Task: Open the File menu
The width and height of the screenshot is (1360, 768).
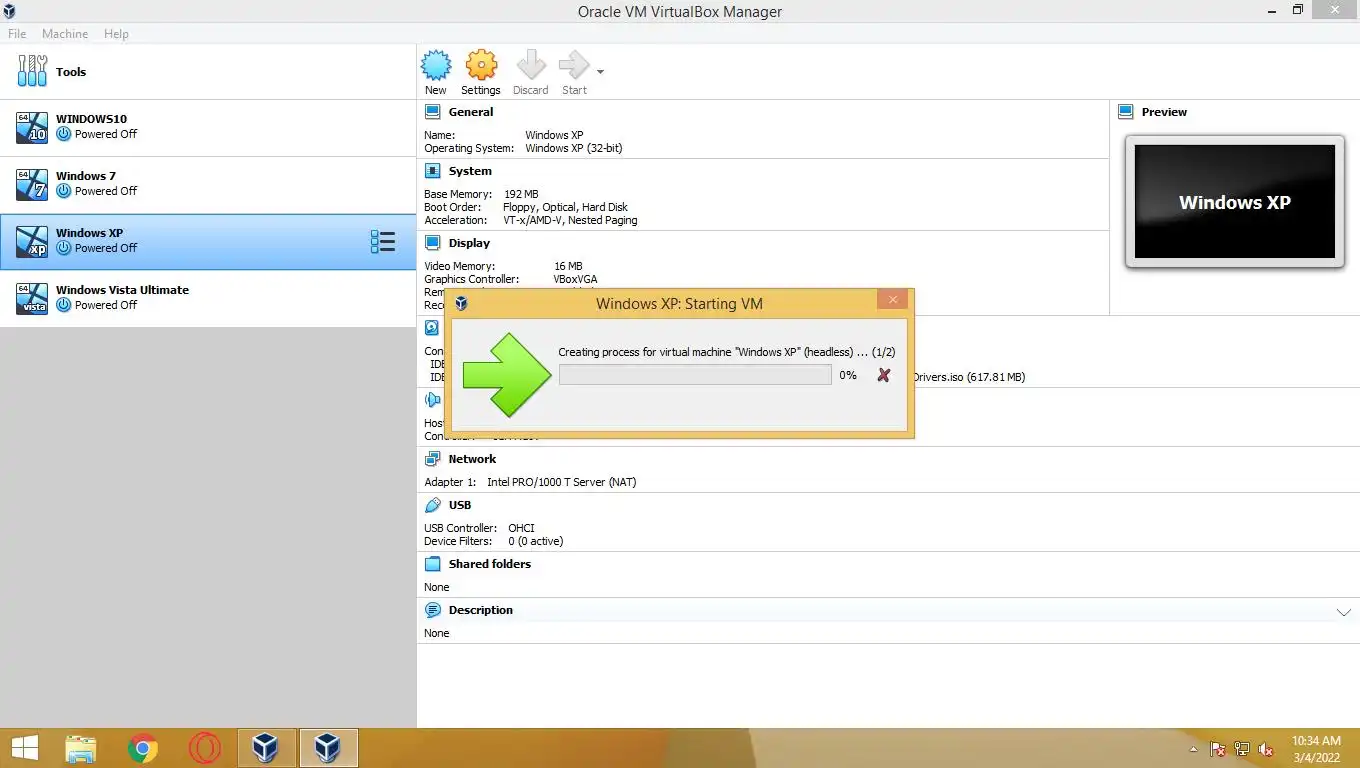Action: click(17, 34)
